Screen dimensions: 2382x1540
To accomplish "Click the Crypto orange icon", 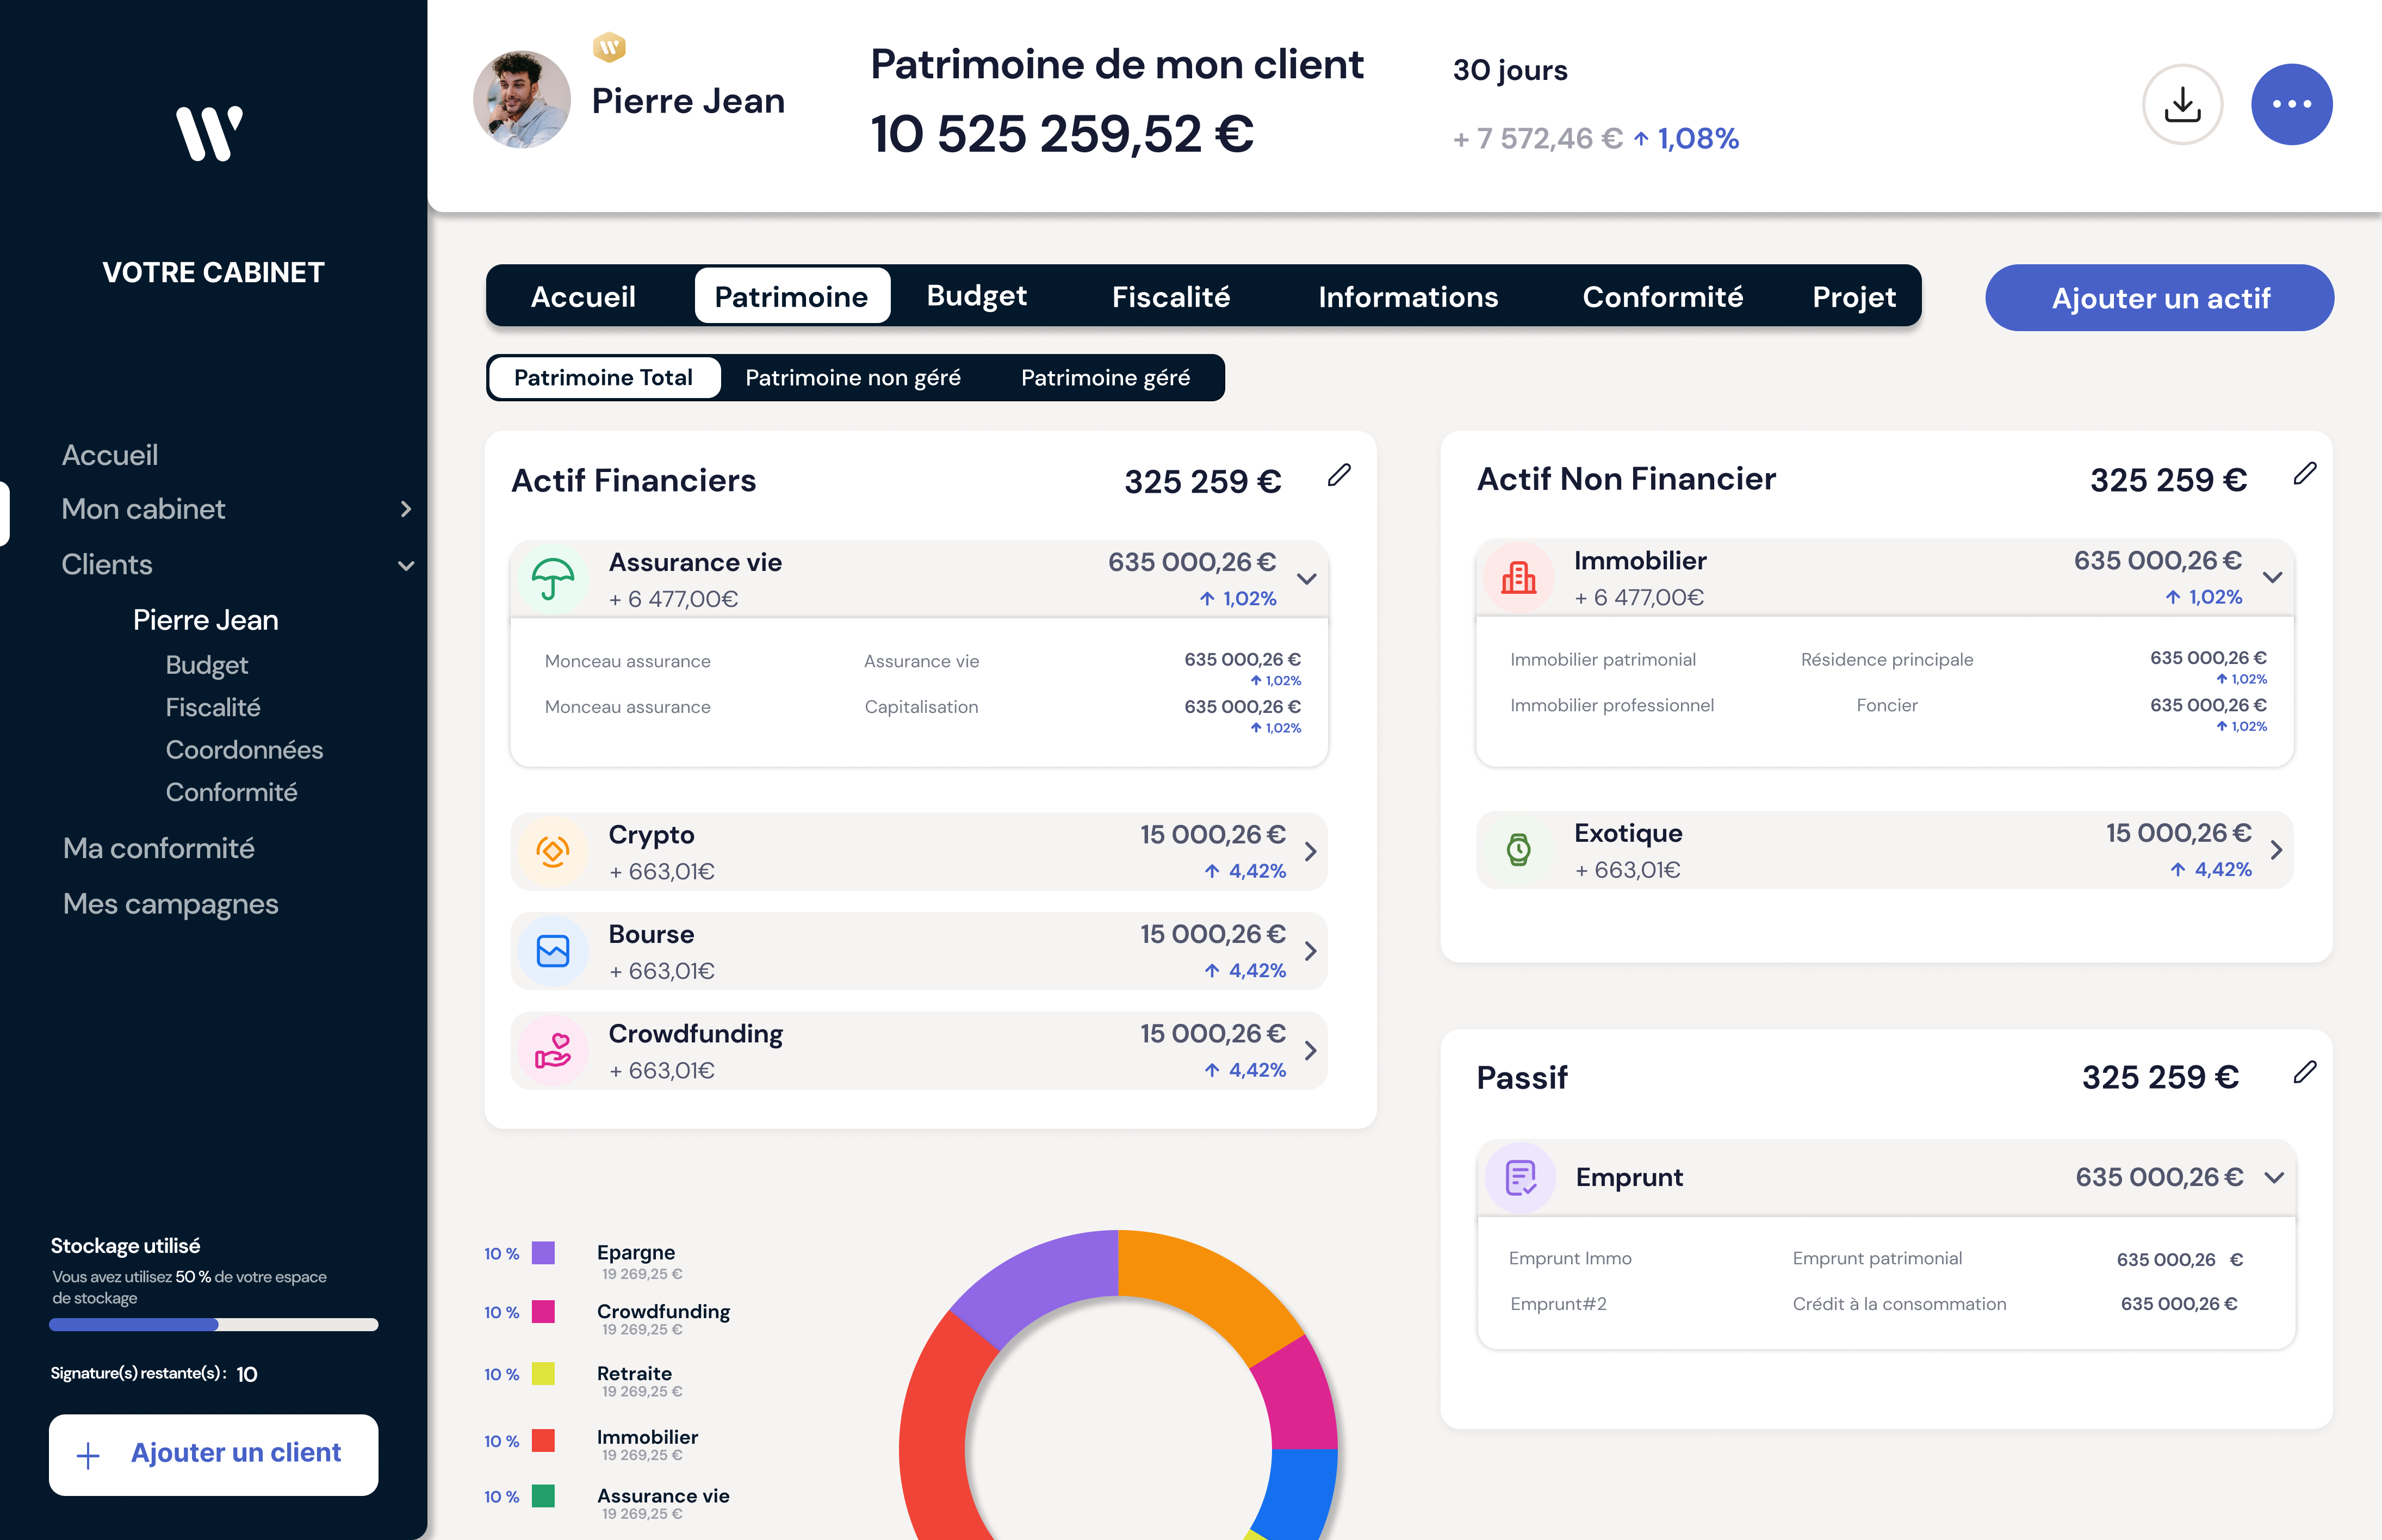I will click(553, 851).
